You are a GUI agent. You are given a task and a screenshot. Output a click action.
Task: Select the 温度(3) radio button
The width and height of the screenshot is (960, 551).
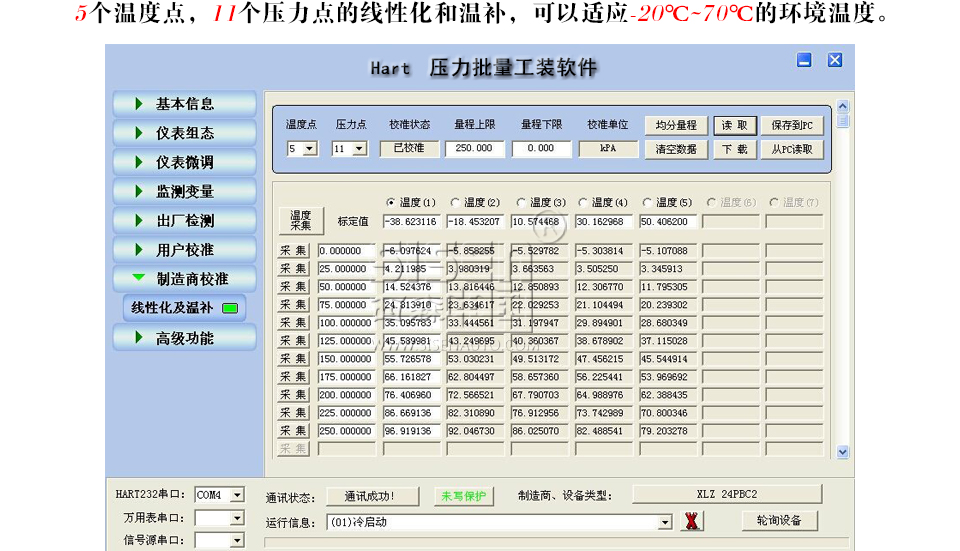[520, 202]
